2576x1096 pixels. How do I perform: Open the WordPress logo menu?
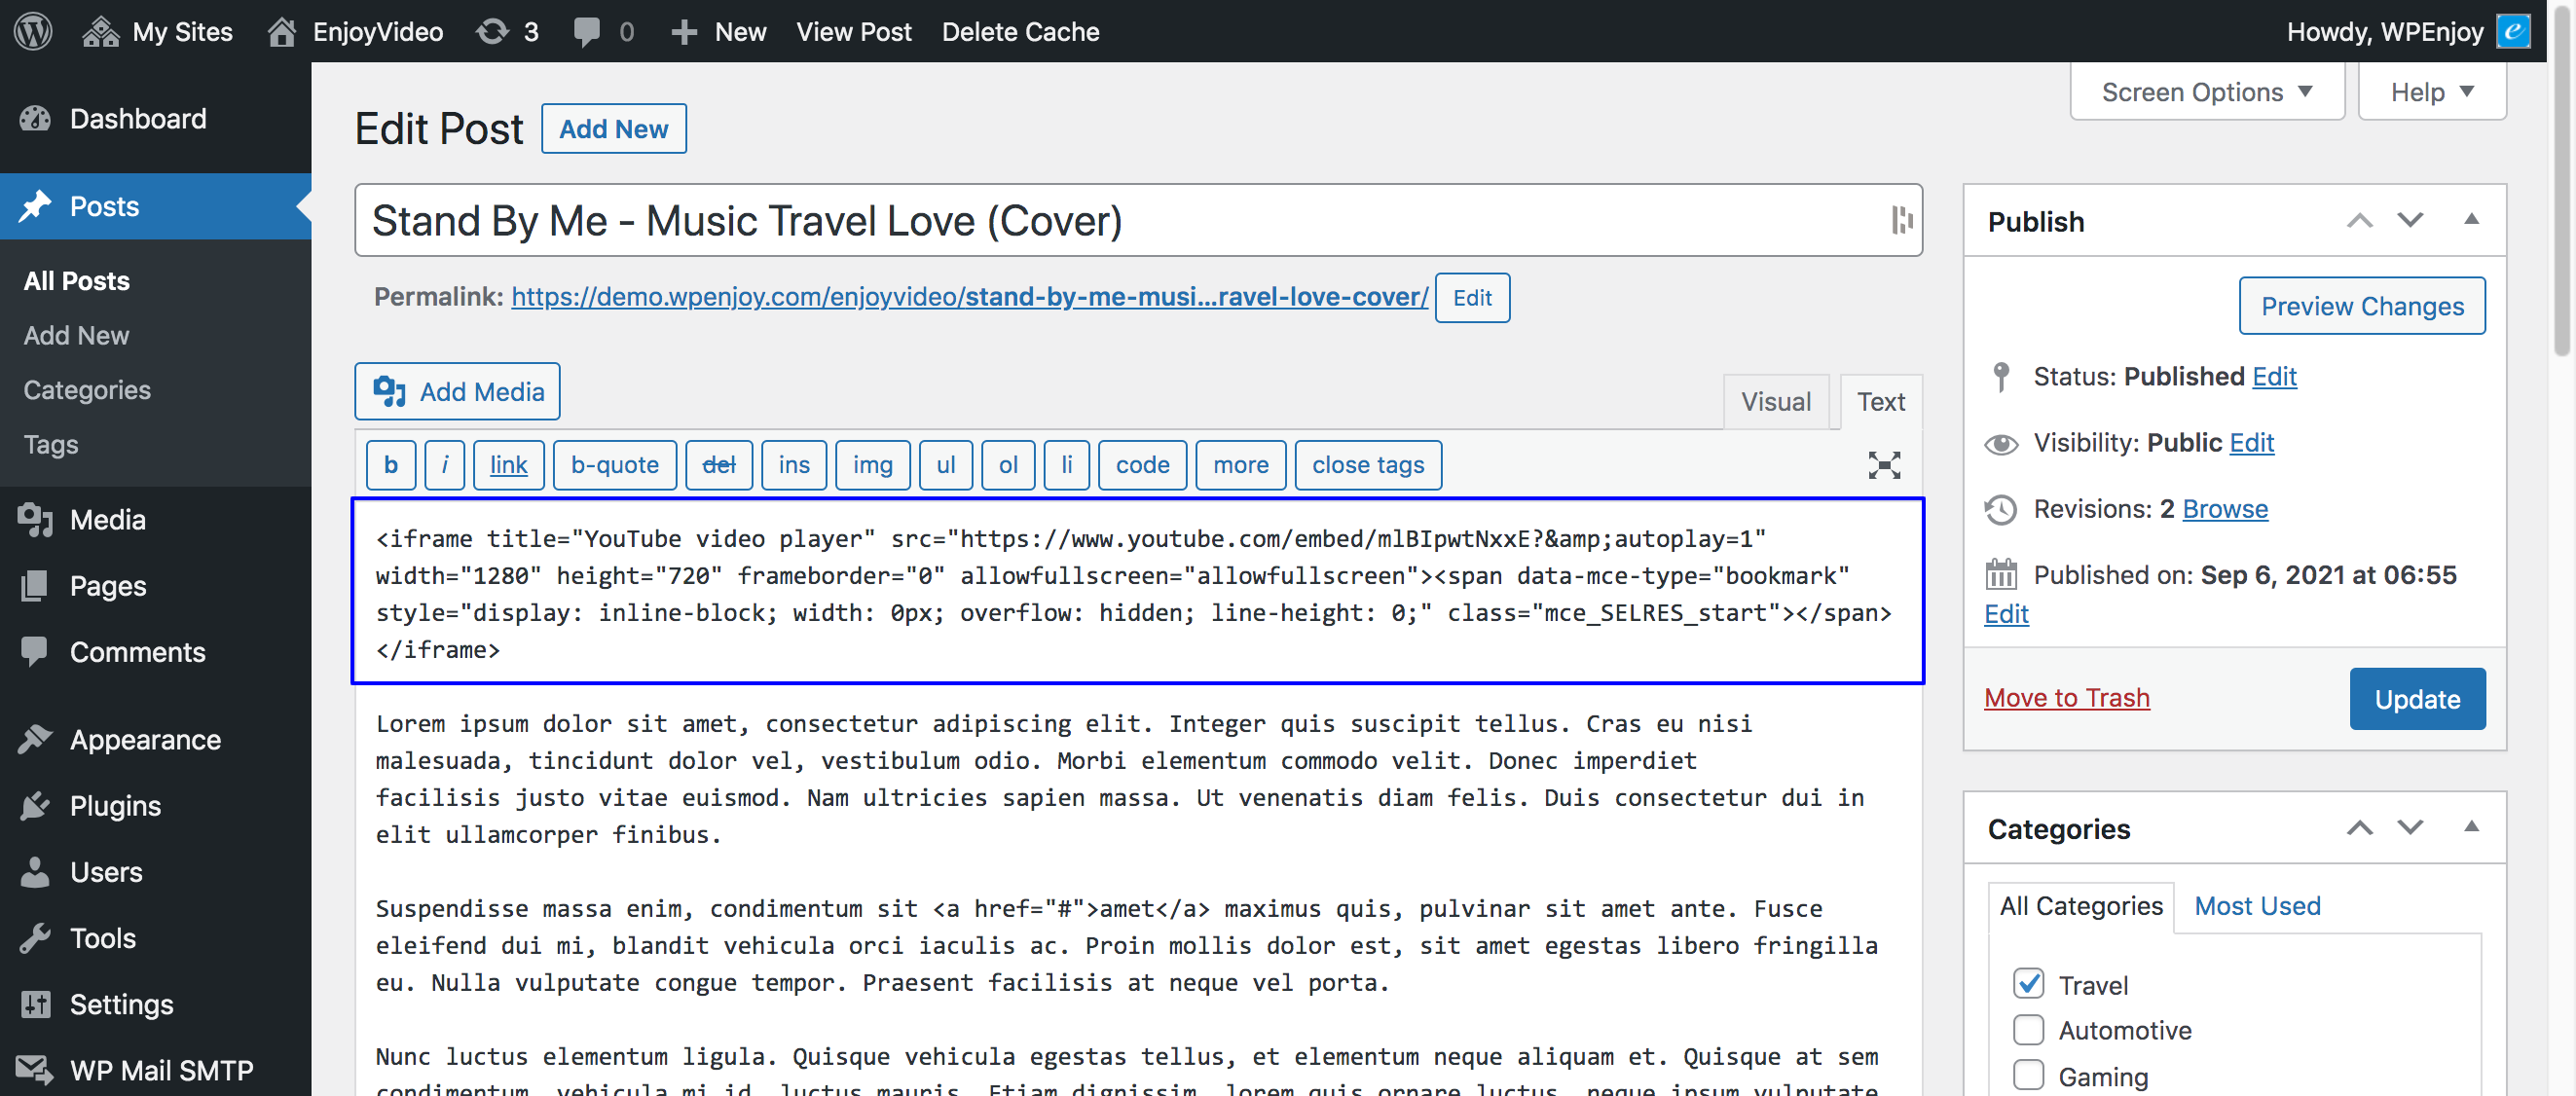point(33,31)
